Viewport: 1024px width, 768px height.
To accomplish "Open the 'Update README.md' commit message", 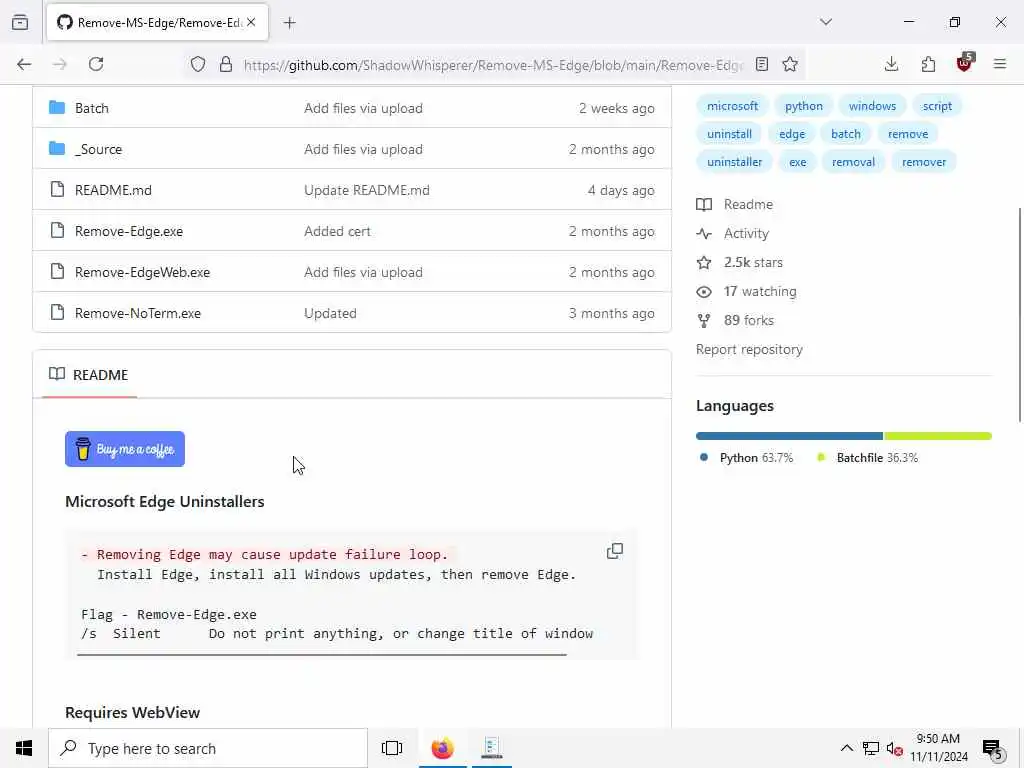I will 366,190.
